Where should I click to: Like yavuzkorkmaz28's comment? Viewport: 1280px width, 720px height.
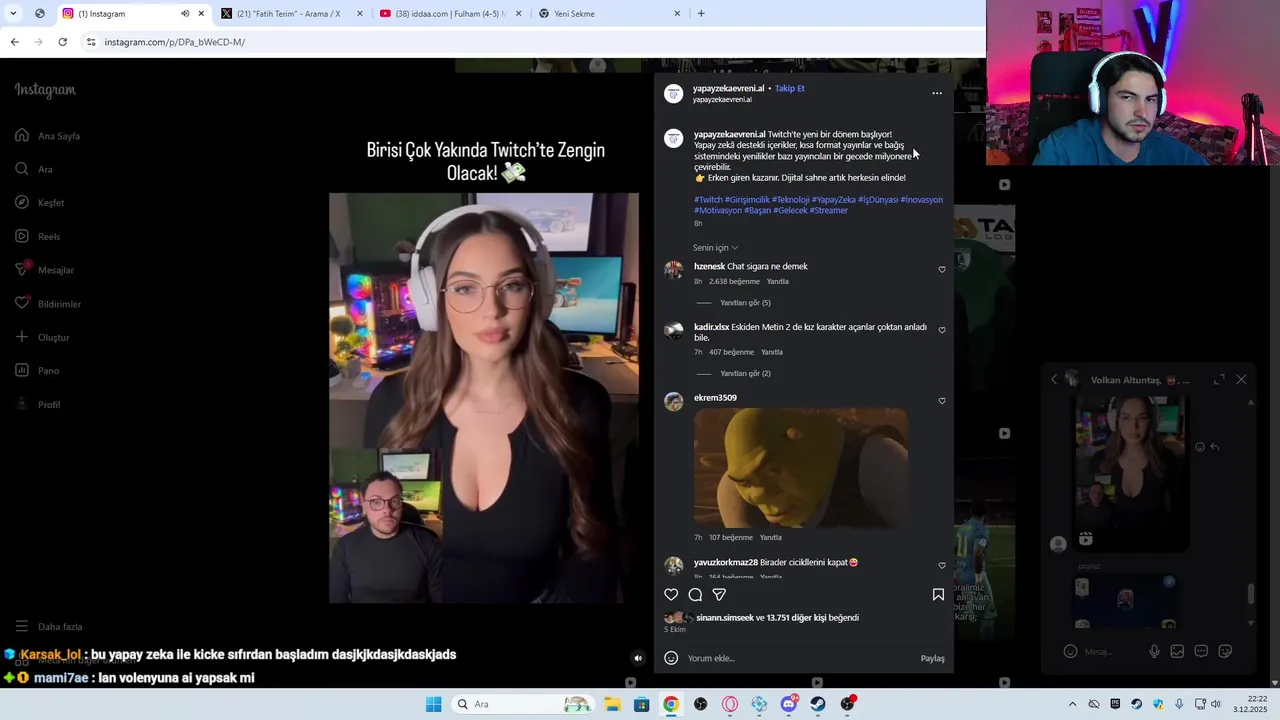(942, 566)
